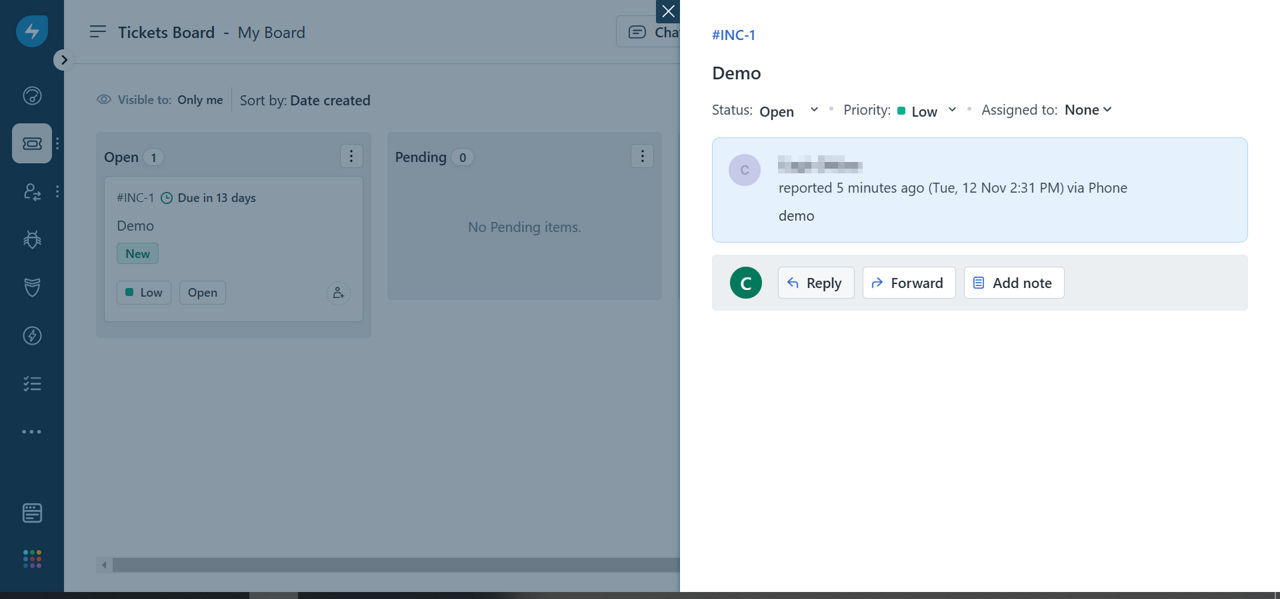This screenshot has height=599, width=1280.
Task: Open the My Board name selector
Action: pos(271,32)
